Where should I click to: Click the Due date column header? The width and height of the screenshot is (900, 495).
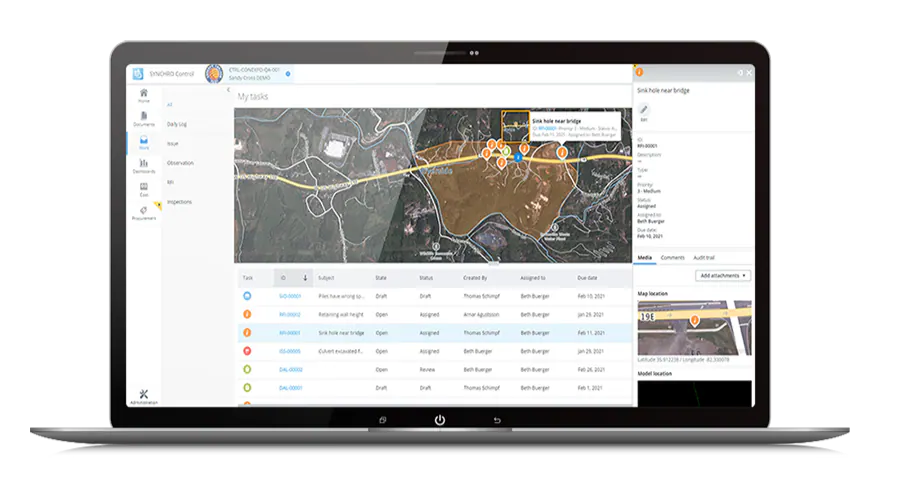(x=587, y=278)
